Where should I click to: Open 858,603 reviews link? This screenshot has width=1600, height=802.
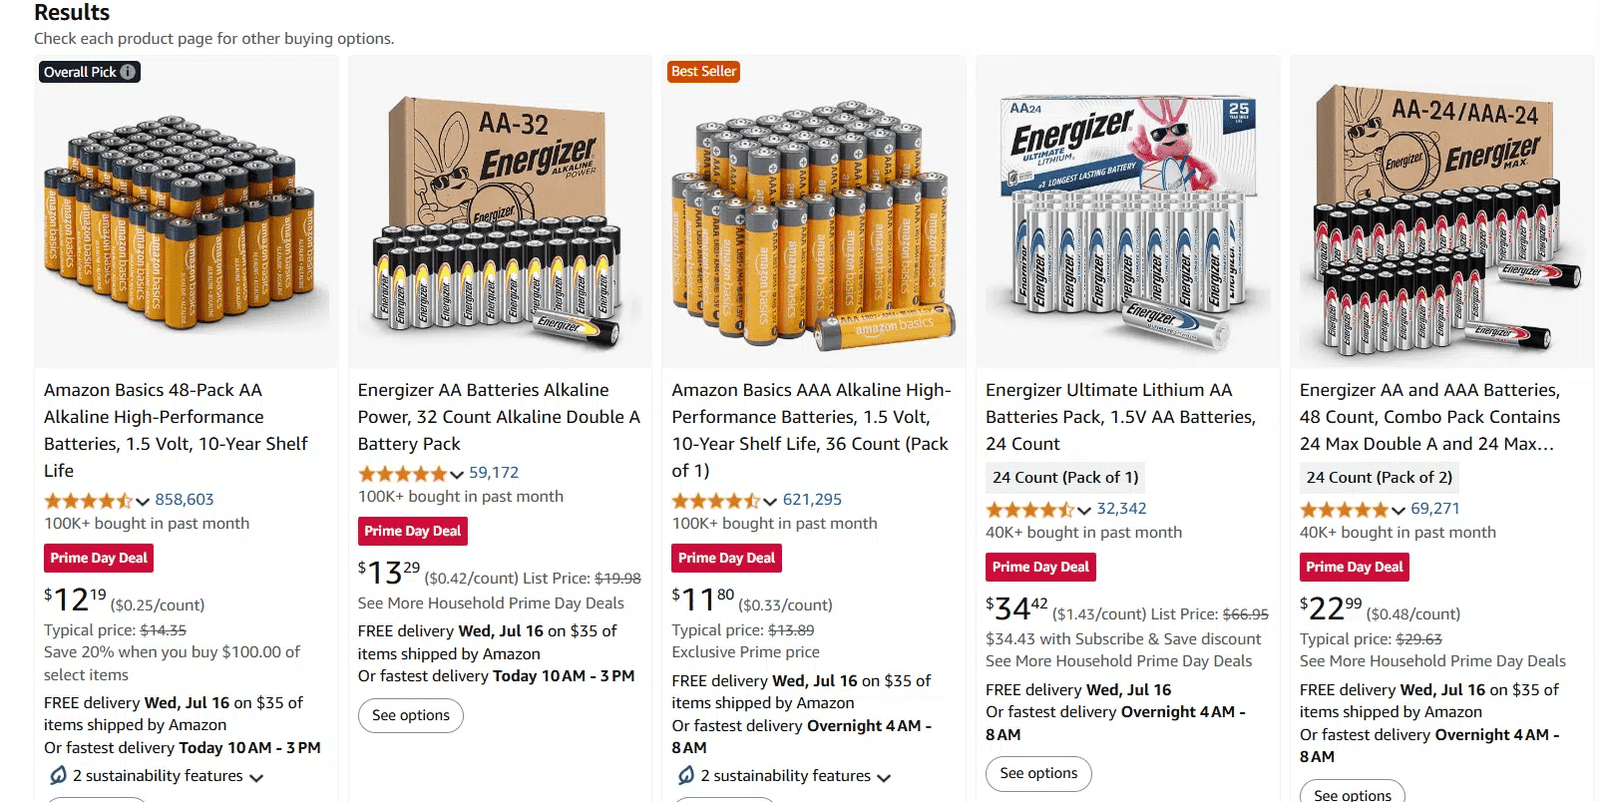184,499
